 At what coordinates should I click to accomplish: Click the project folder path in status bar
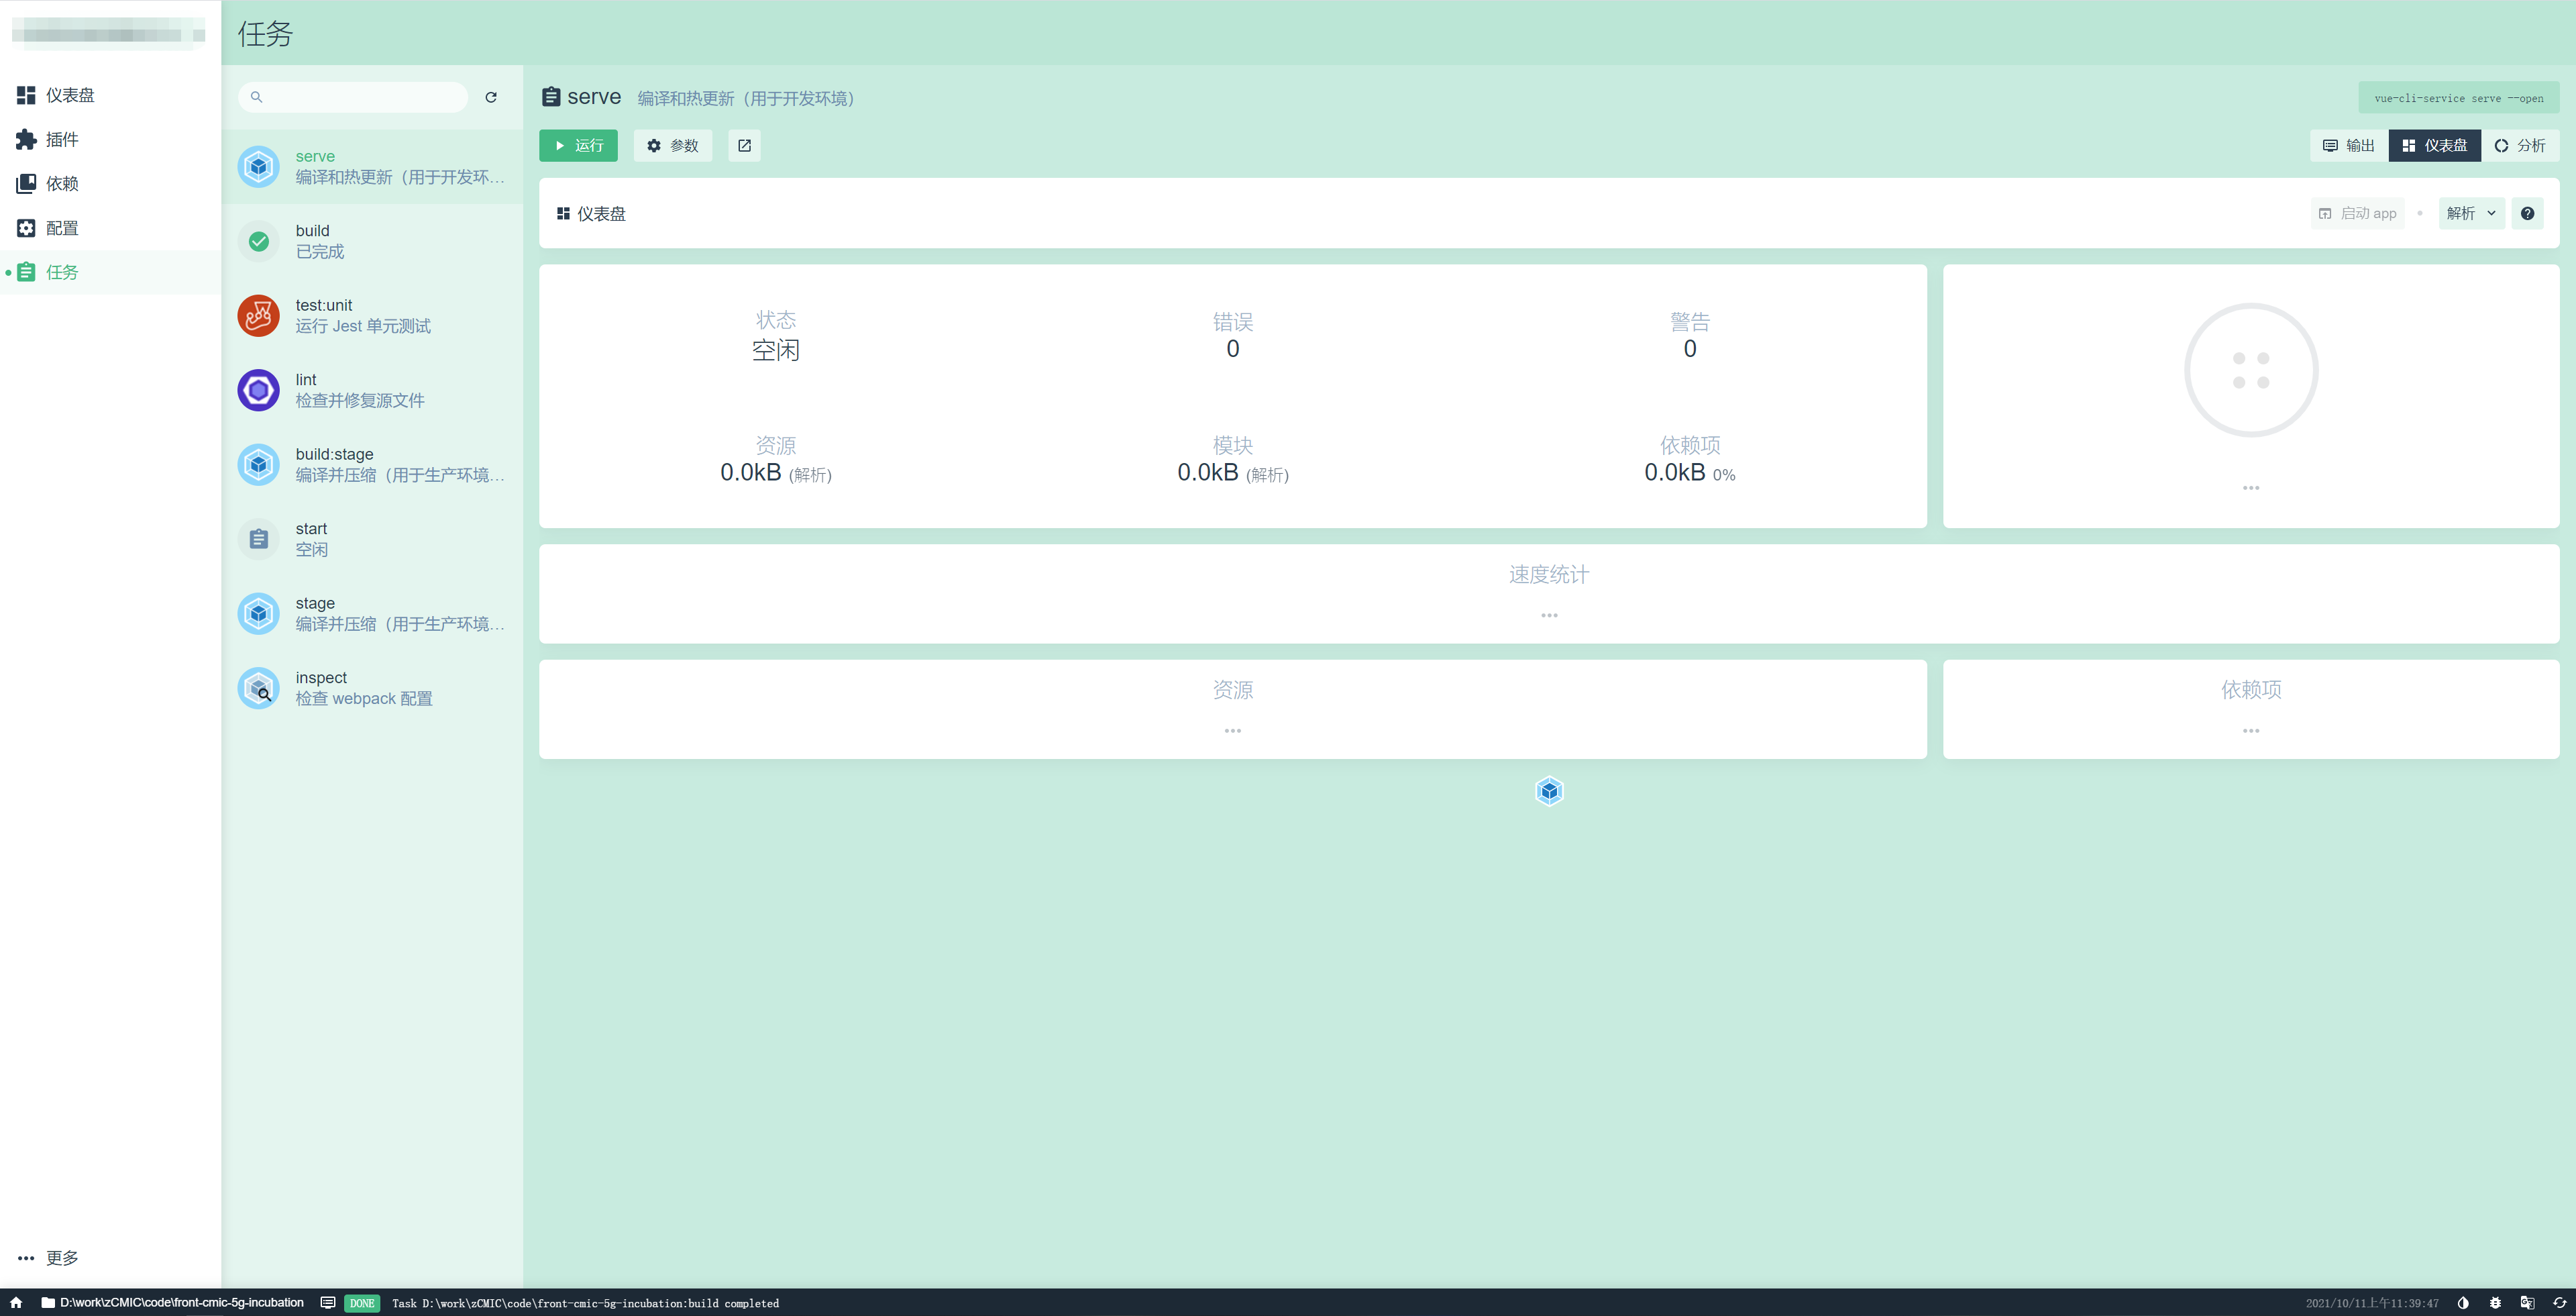pos(172,1302)
